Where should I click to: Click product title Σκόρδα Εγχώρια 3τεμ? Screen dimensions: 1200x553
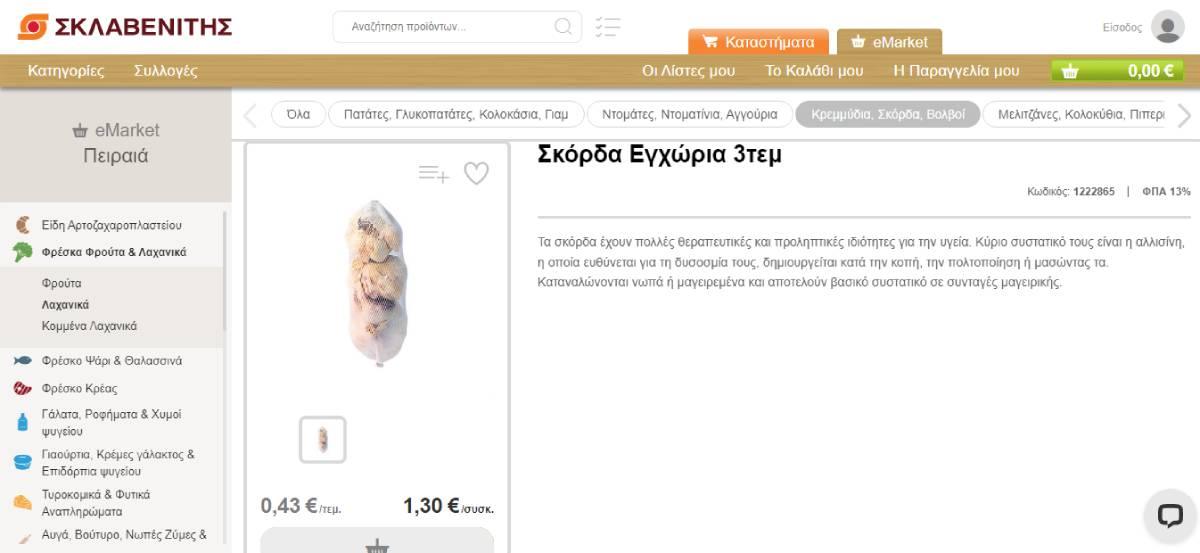coord(660,155)
